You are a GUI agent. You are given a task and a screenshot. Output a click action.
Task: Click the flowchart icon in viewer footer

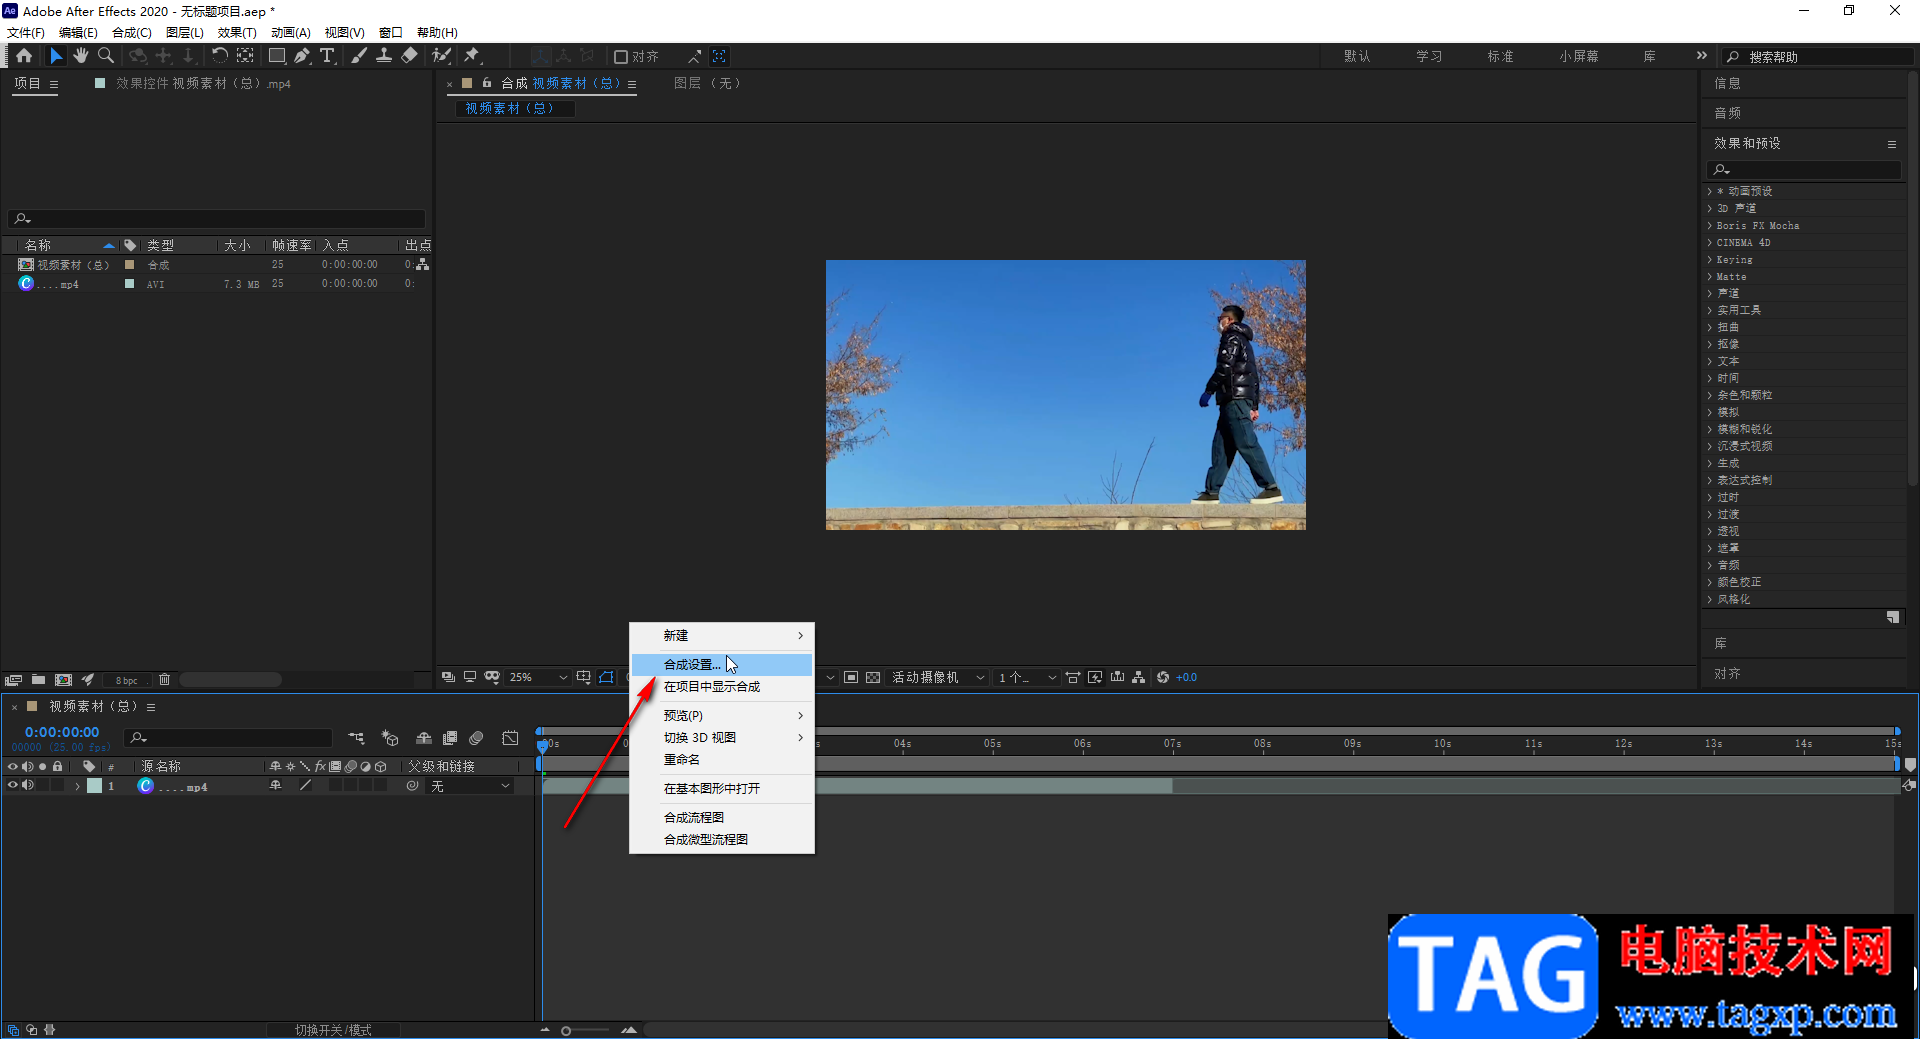(1139, 677)
